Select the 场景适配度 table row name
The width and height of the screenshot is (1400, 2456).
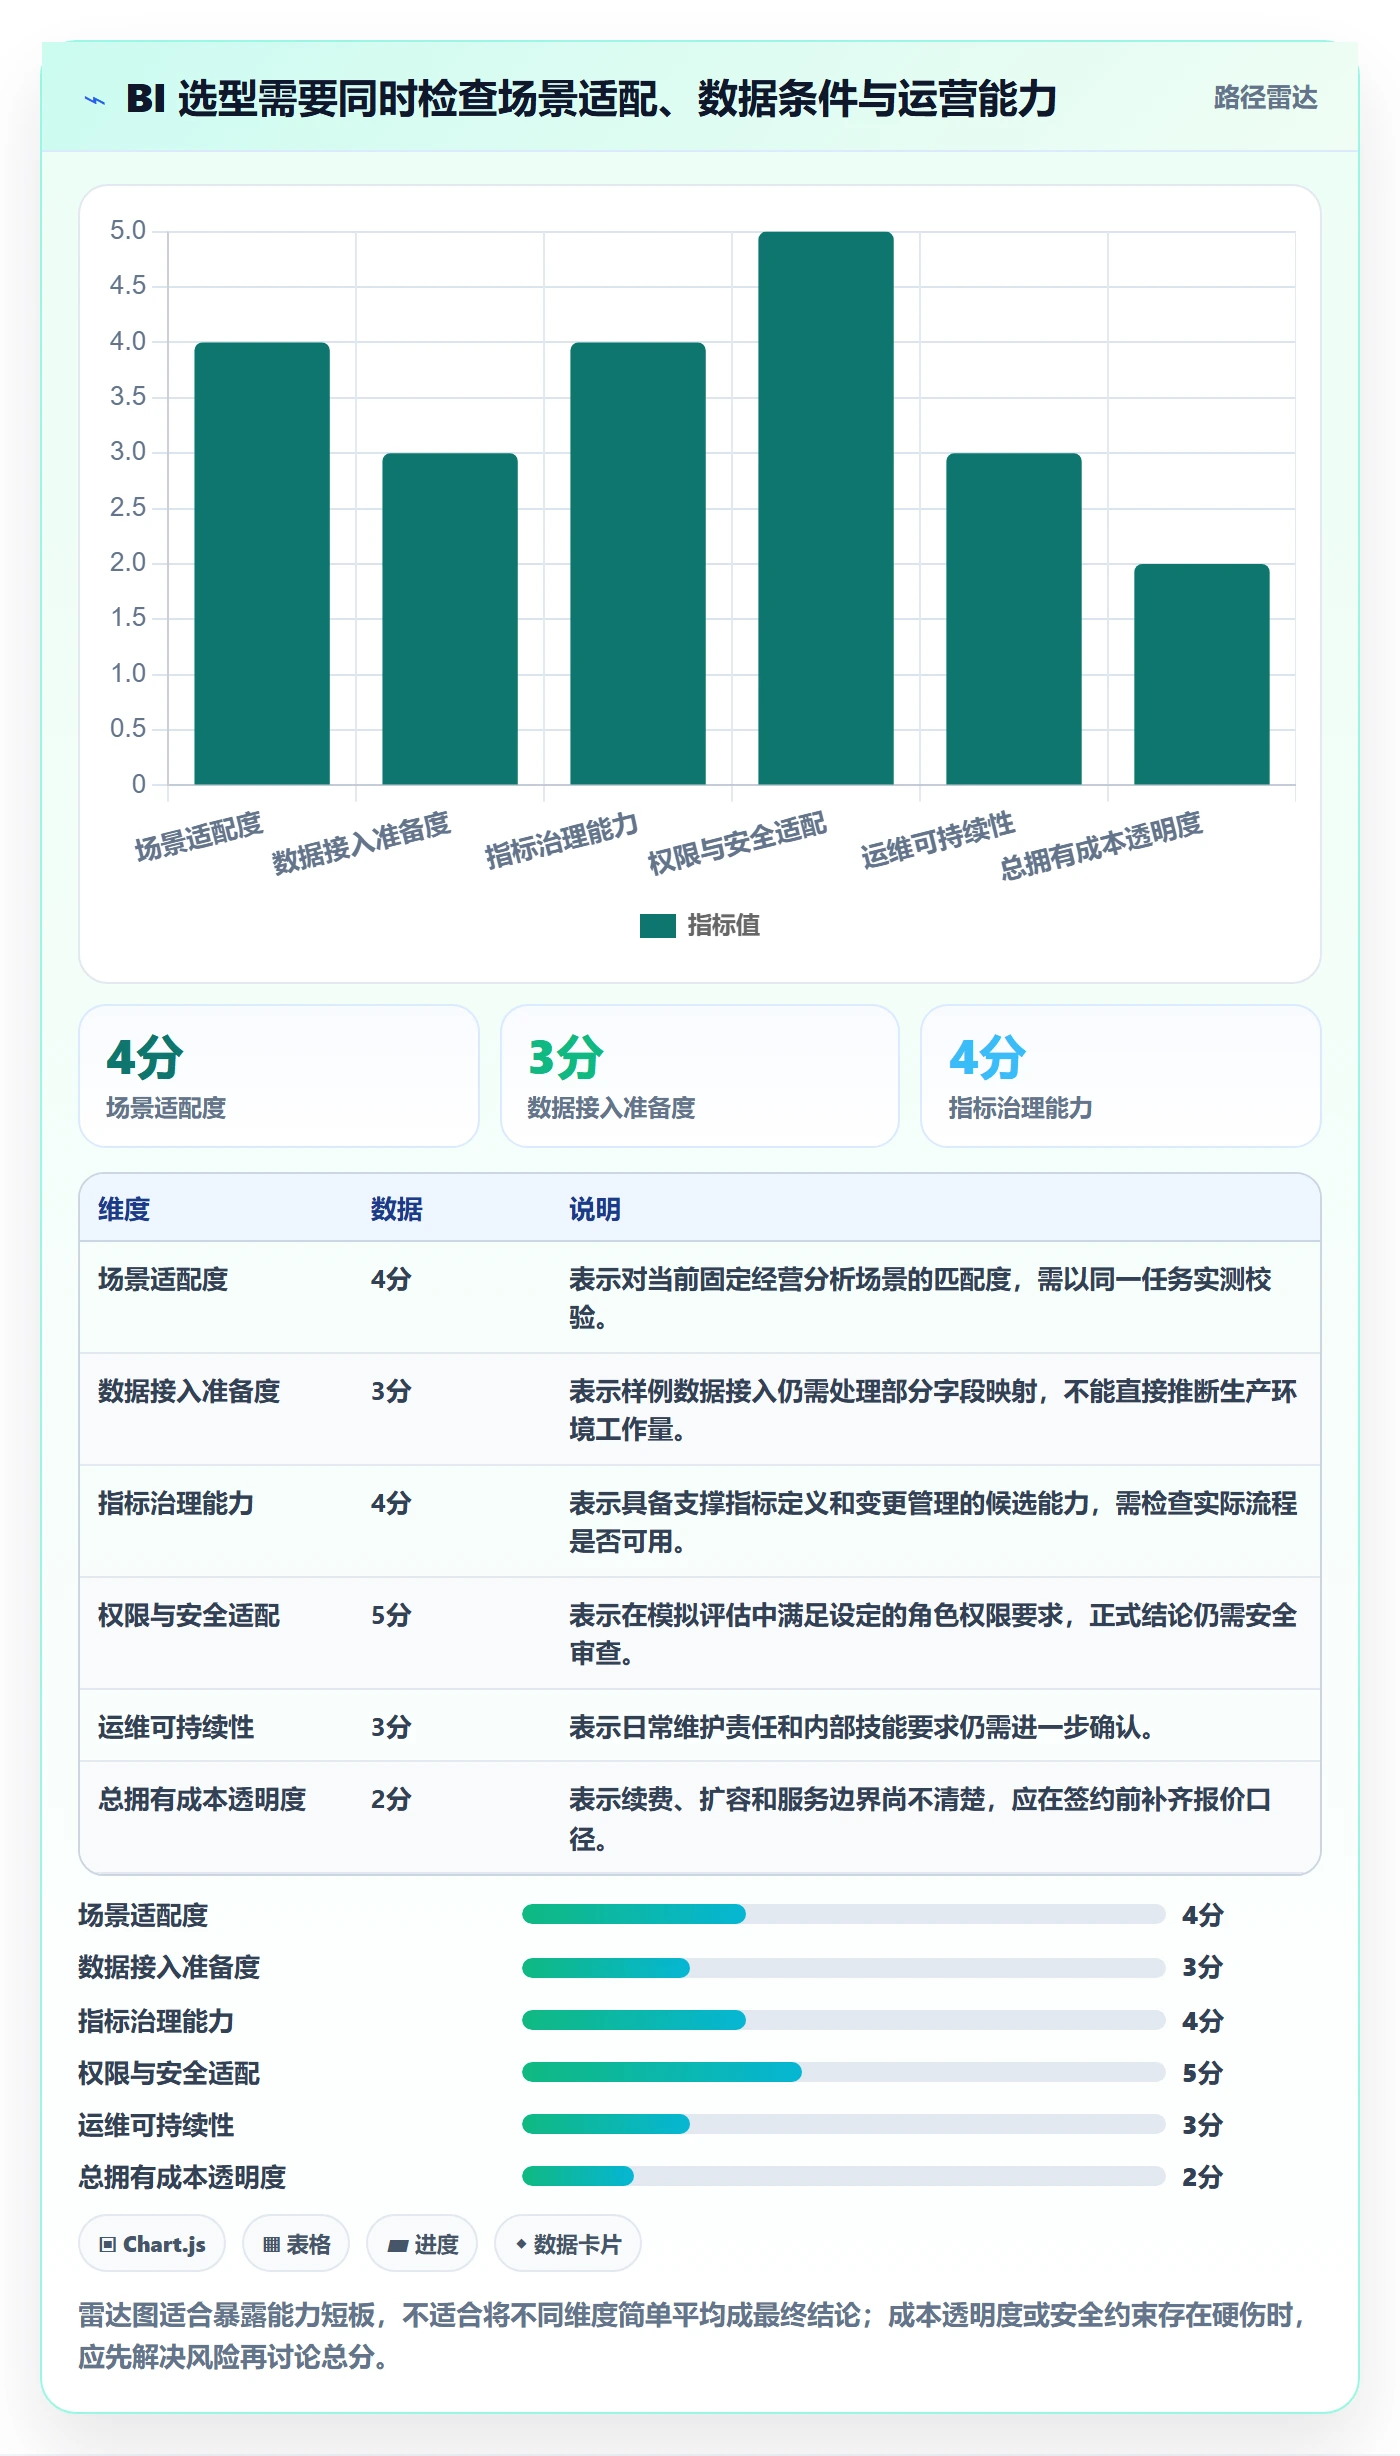(x=163, y=1279)
